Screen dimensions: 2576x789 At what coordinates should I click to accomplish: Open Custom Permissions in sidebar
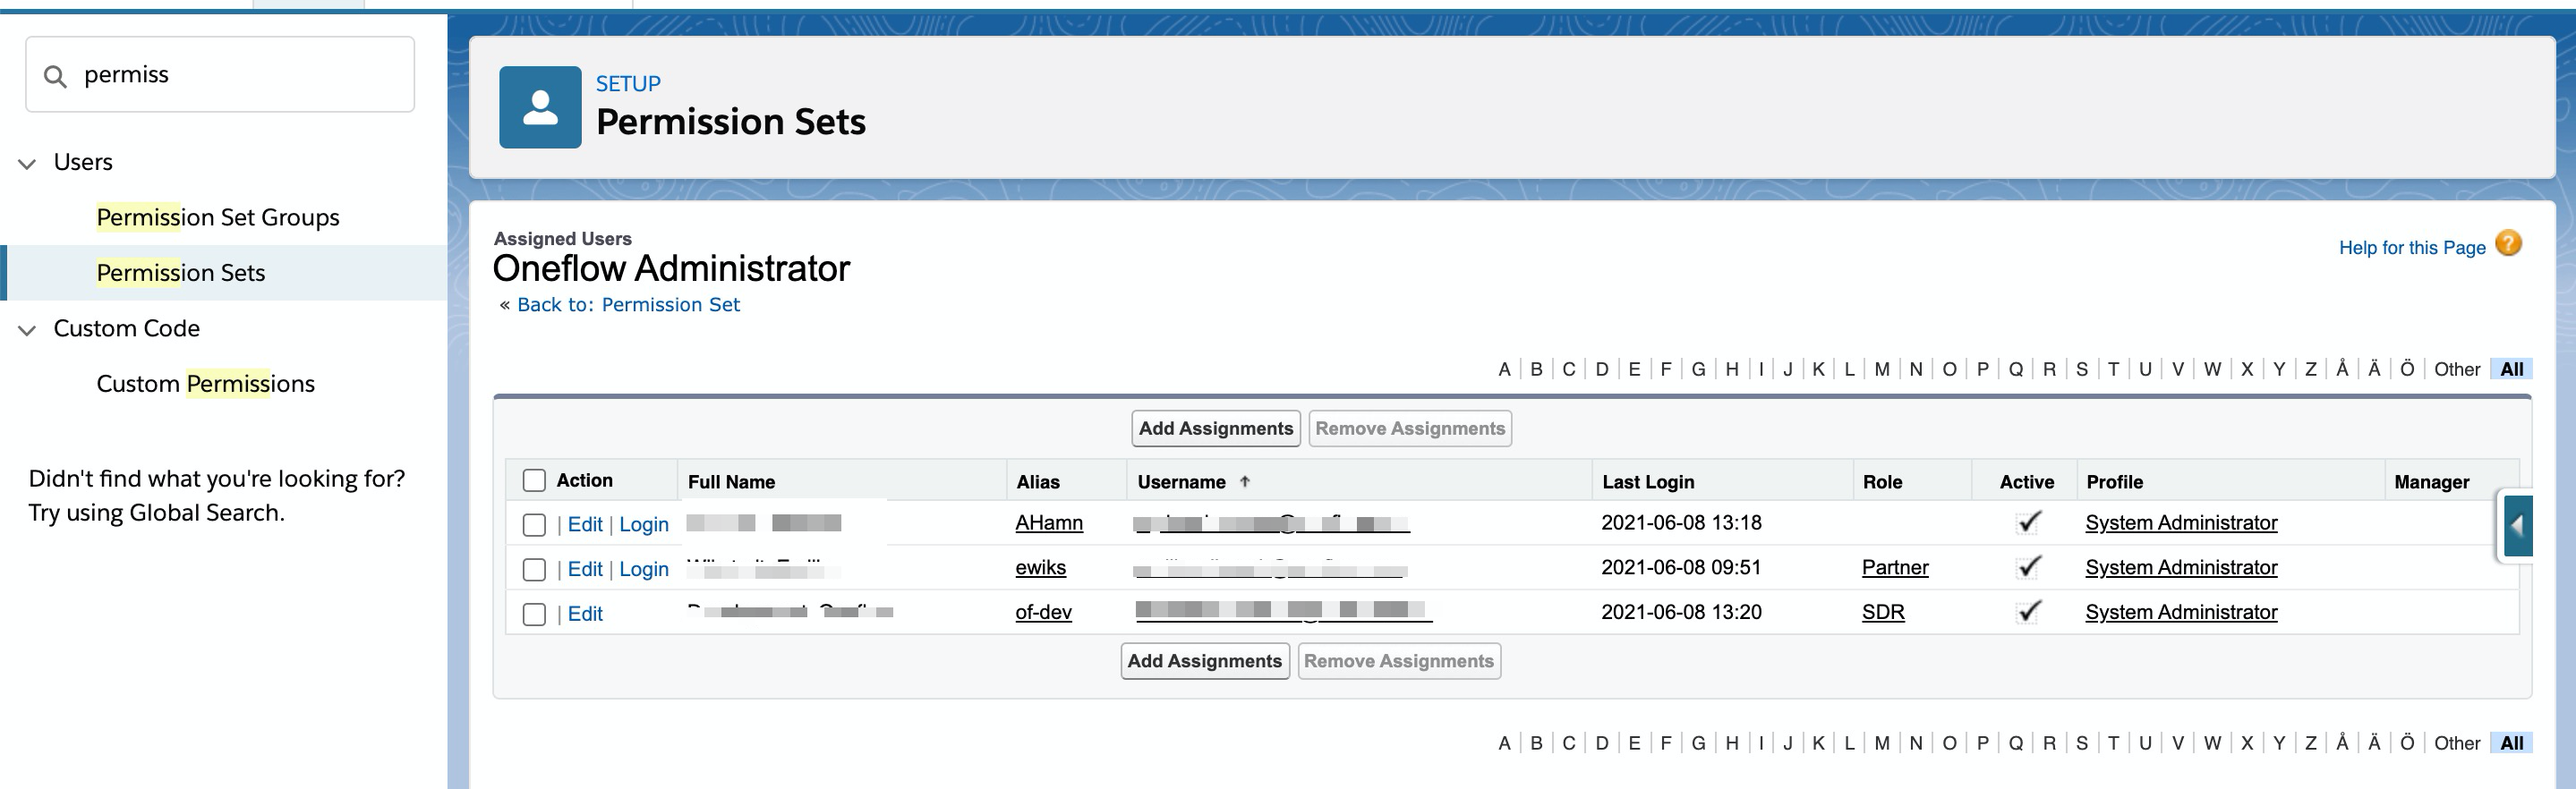pyautogui.click(x=205, y=384)
